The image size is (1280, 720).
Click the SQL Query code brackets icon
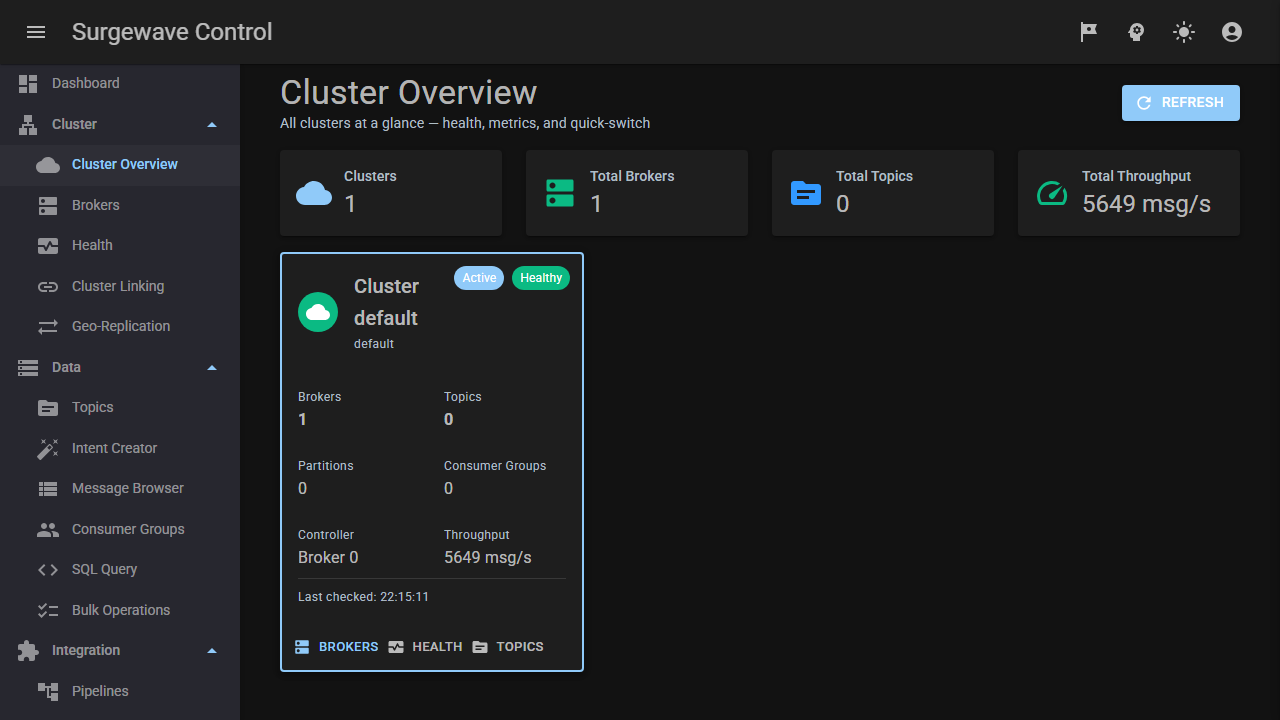coord(48,570)
